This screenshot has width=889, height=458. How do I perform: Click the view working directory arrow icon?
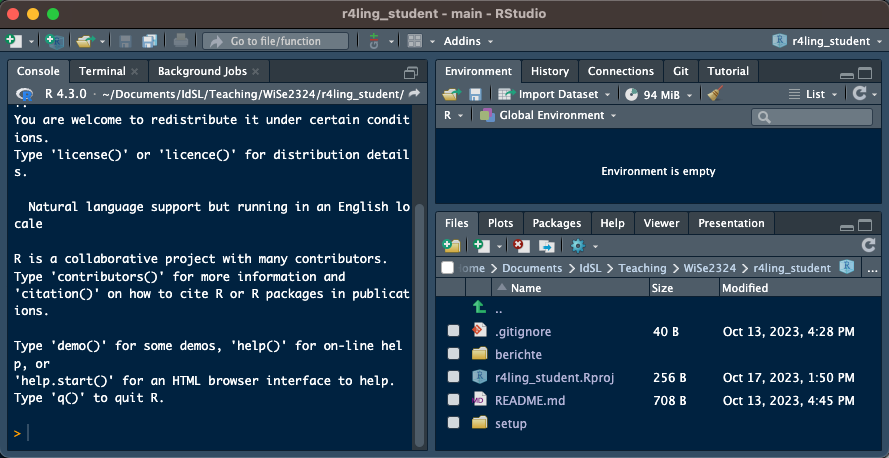[x=414, y=94]
